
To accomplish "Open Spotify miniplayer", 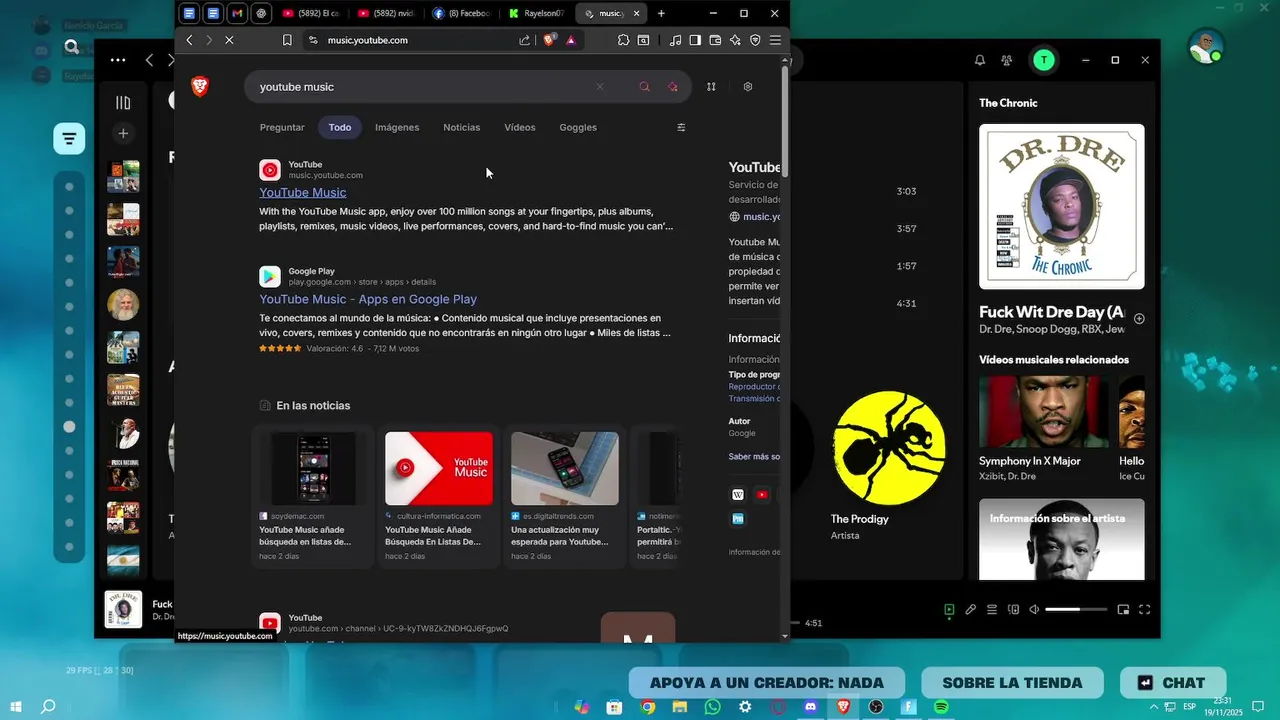I will pyautogui.click(x=1123, y=610).
